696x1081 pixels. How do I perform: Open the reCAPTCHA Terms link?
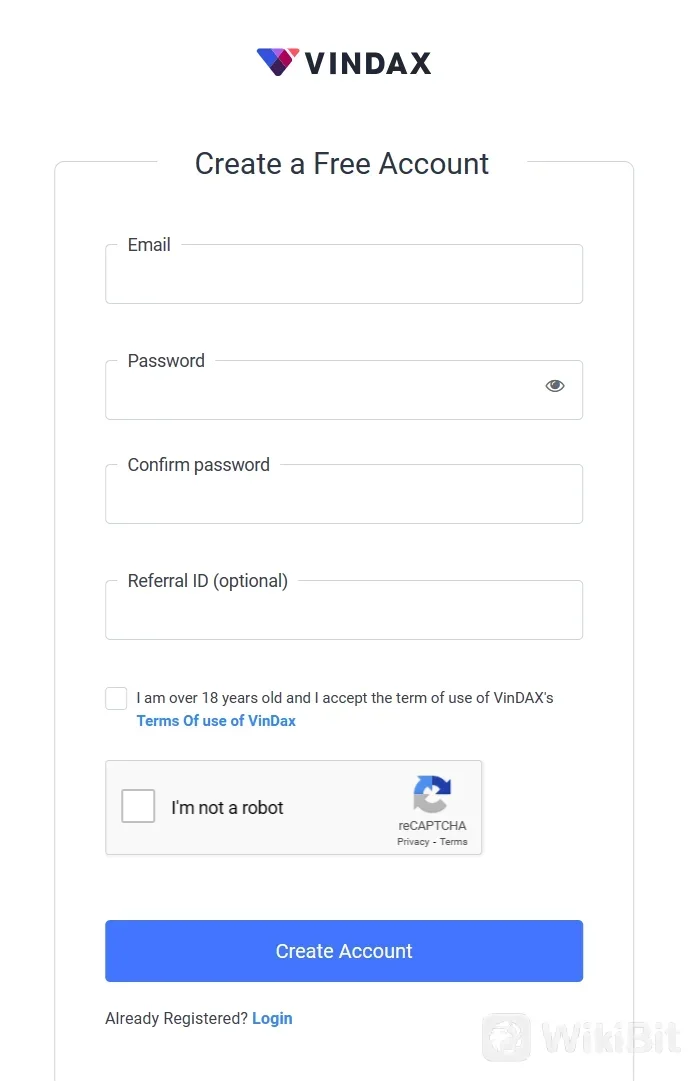454,842
